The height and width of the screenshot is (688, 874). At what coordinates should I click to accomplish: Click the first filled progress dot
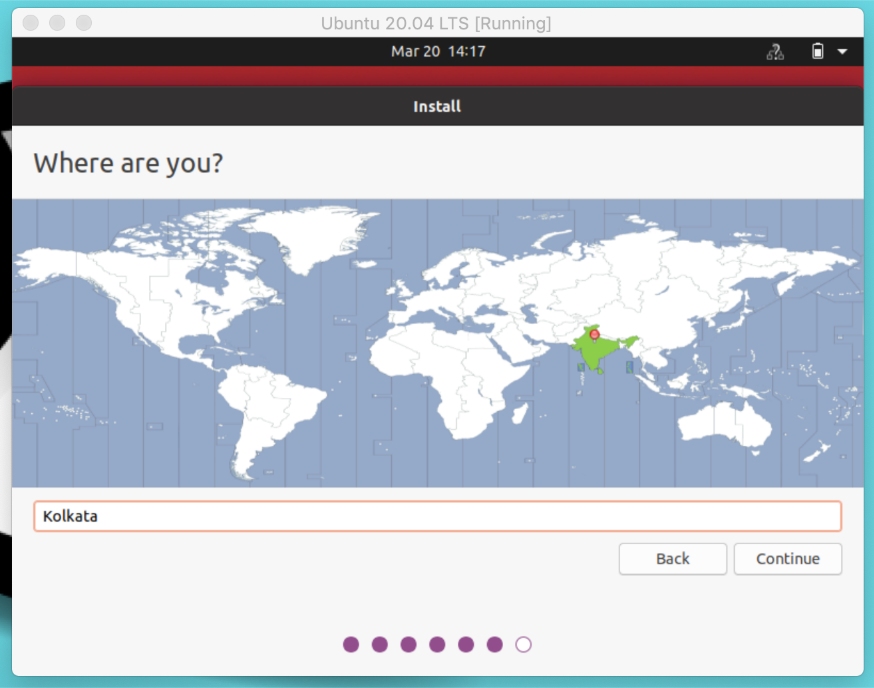351,645
